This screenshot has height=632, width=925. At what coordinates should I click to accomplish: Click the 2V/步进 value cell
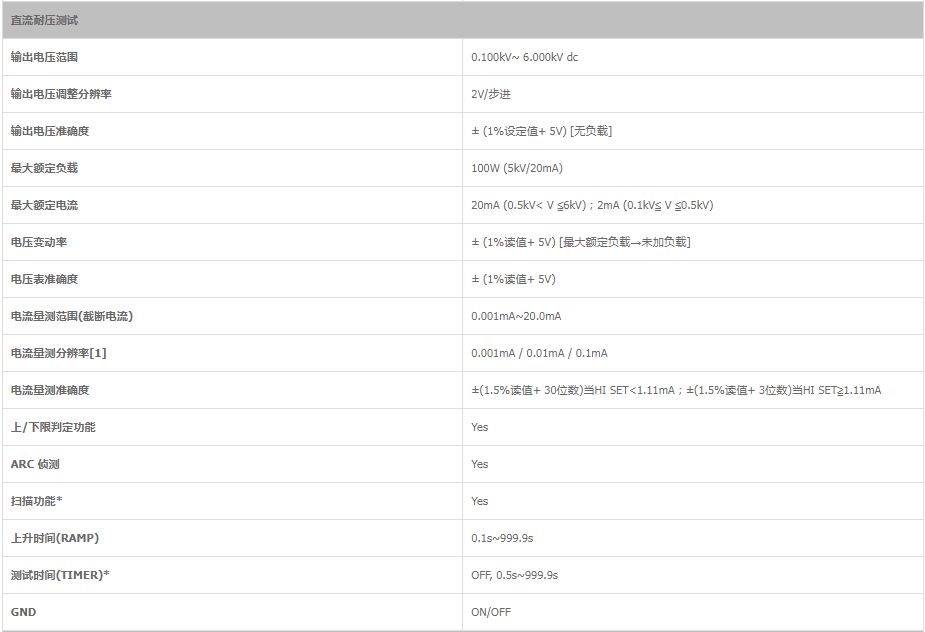pos(491,94)
